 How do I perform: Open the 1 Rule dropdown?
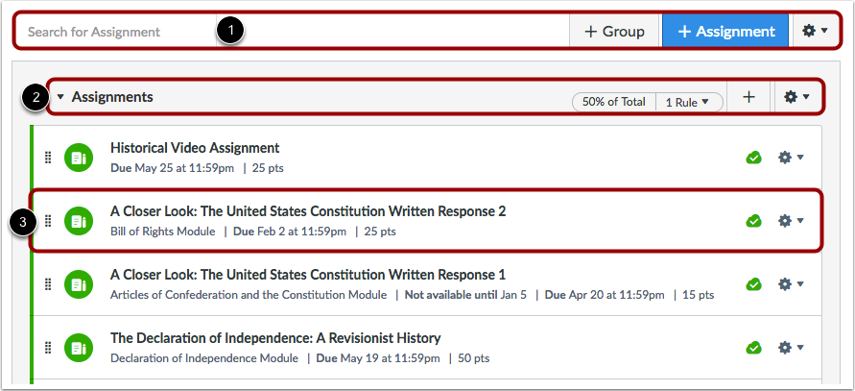coord(688,102)
